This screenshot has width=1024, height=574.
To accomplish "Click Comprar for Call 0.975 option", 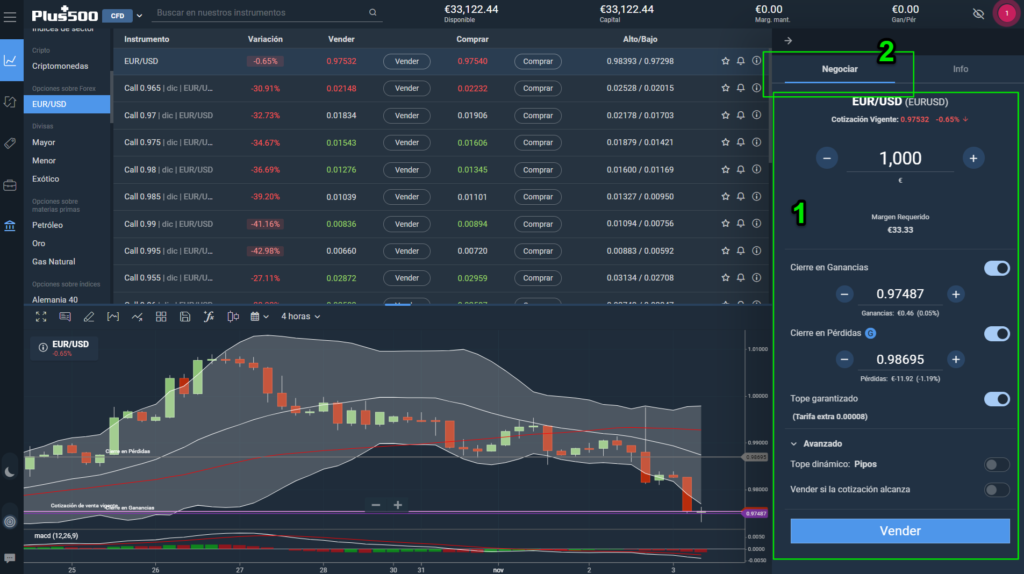I will (x=537, y=142).
